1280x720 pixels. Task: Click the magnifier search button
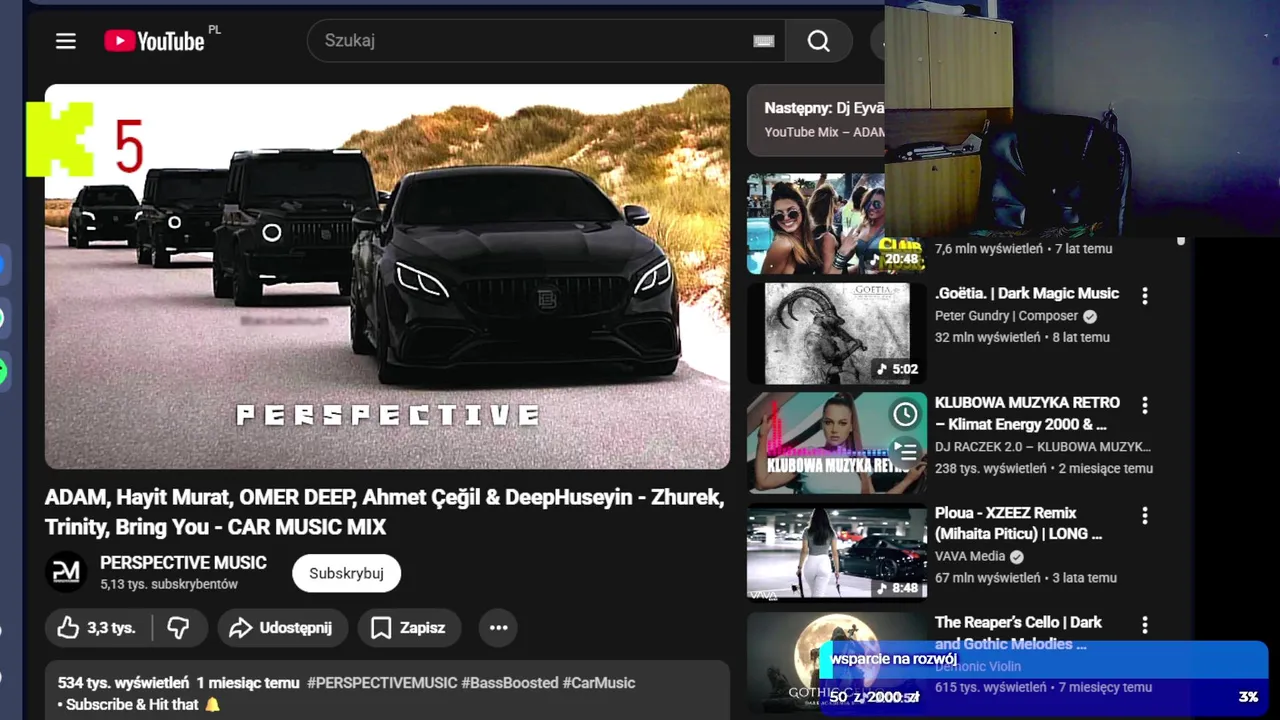point(819,41)
